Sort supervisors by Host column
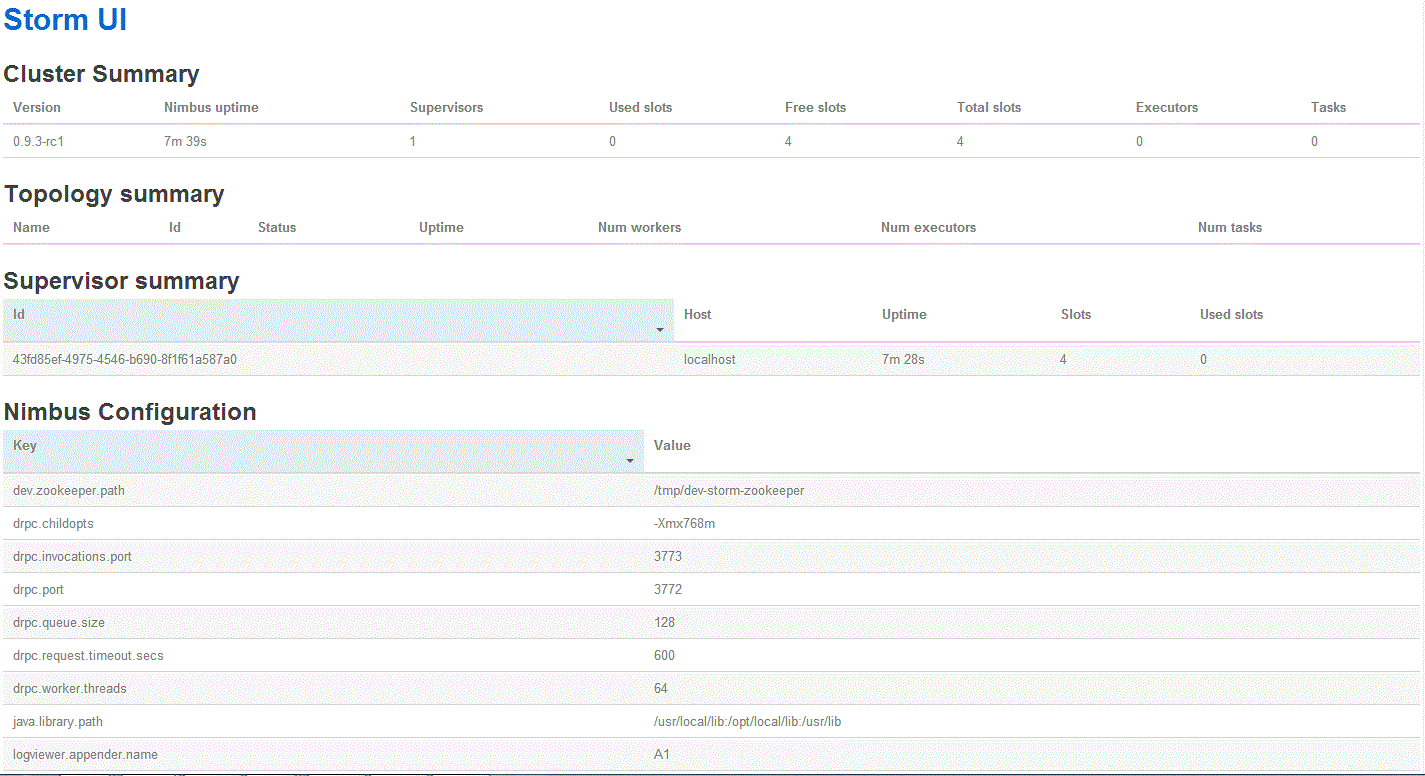The width and height of the screenshot is (1425, 776). pyautogui.click(x=697, y=314)
